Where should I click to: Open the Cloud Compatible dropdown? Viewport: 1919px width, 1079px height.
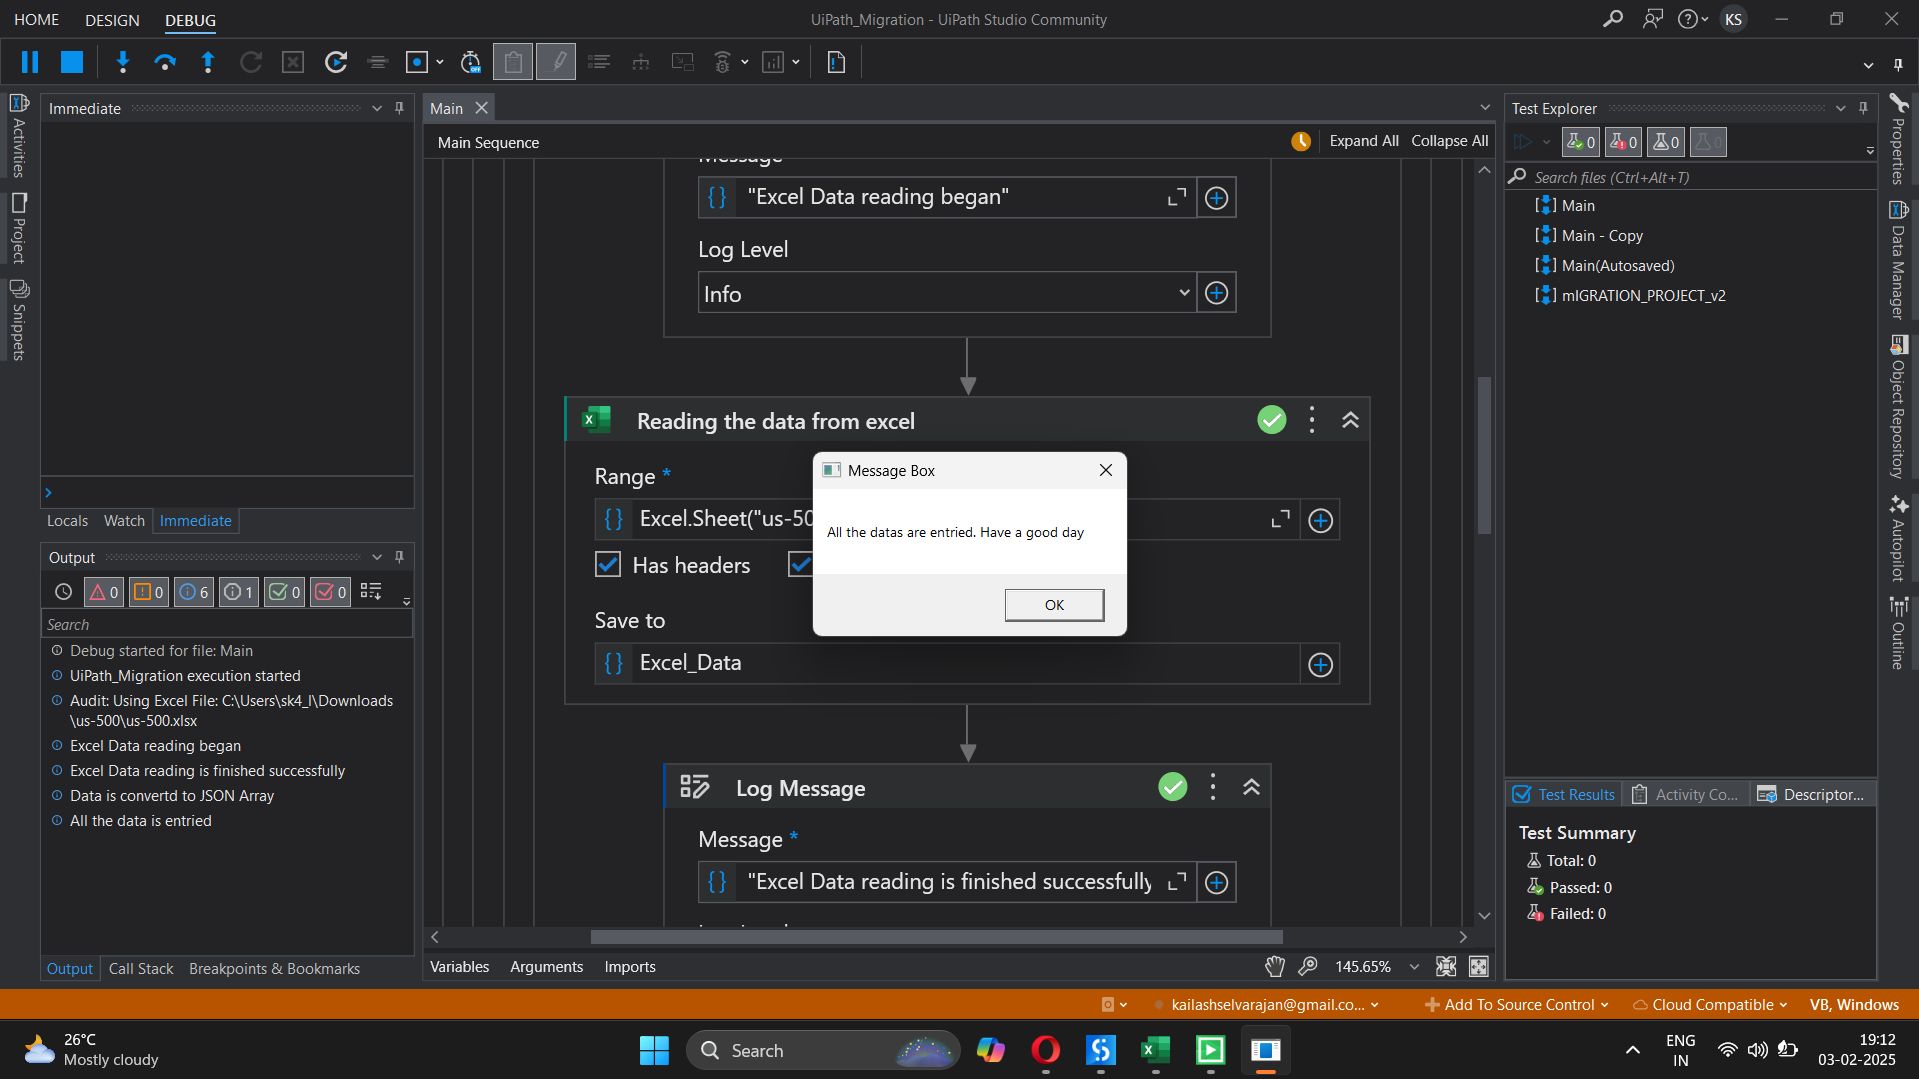pos(1710,1005)
